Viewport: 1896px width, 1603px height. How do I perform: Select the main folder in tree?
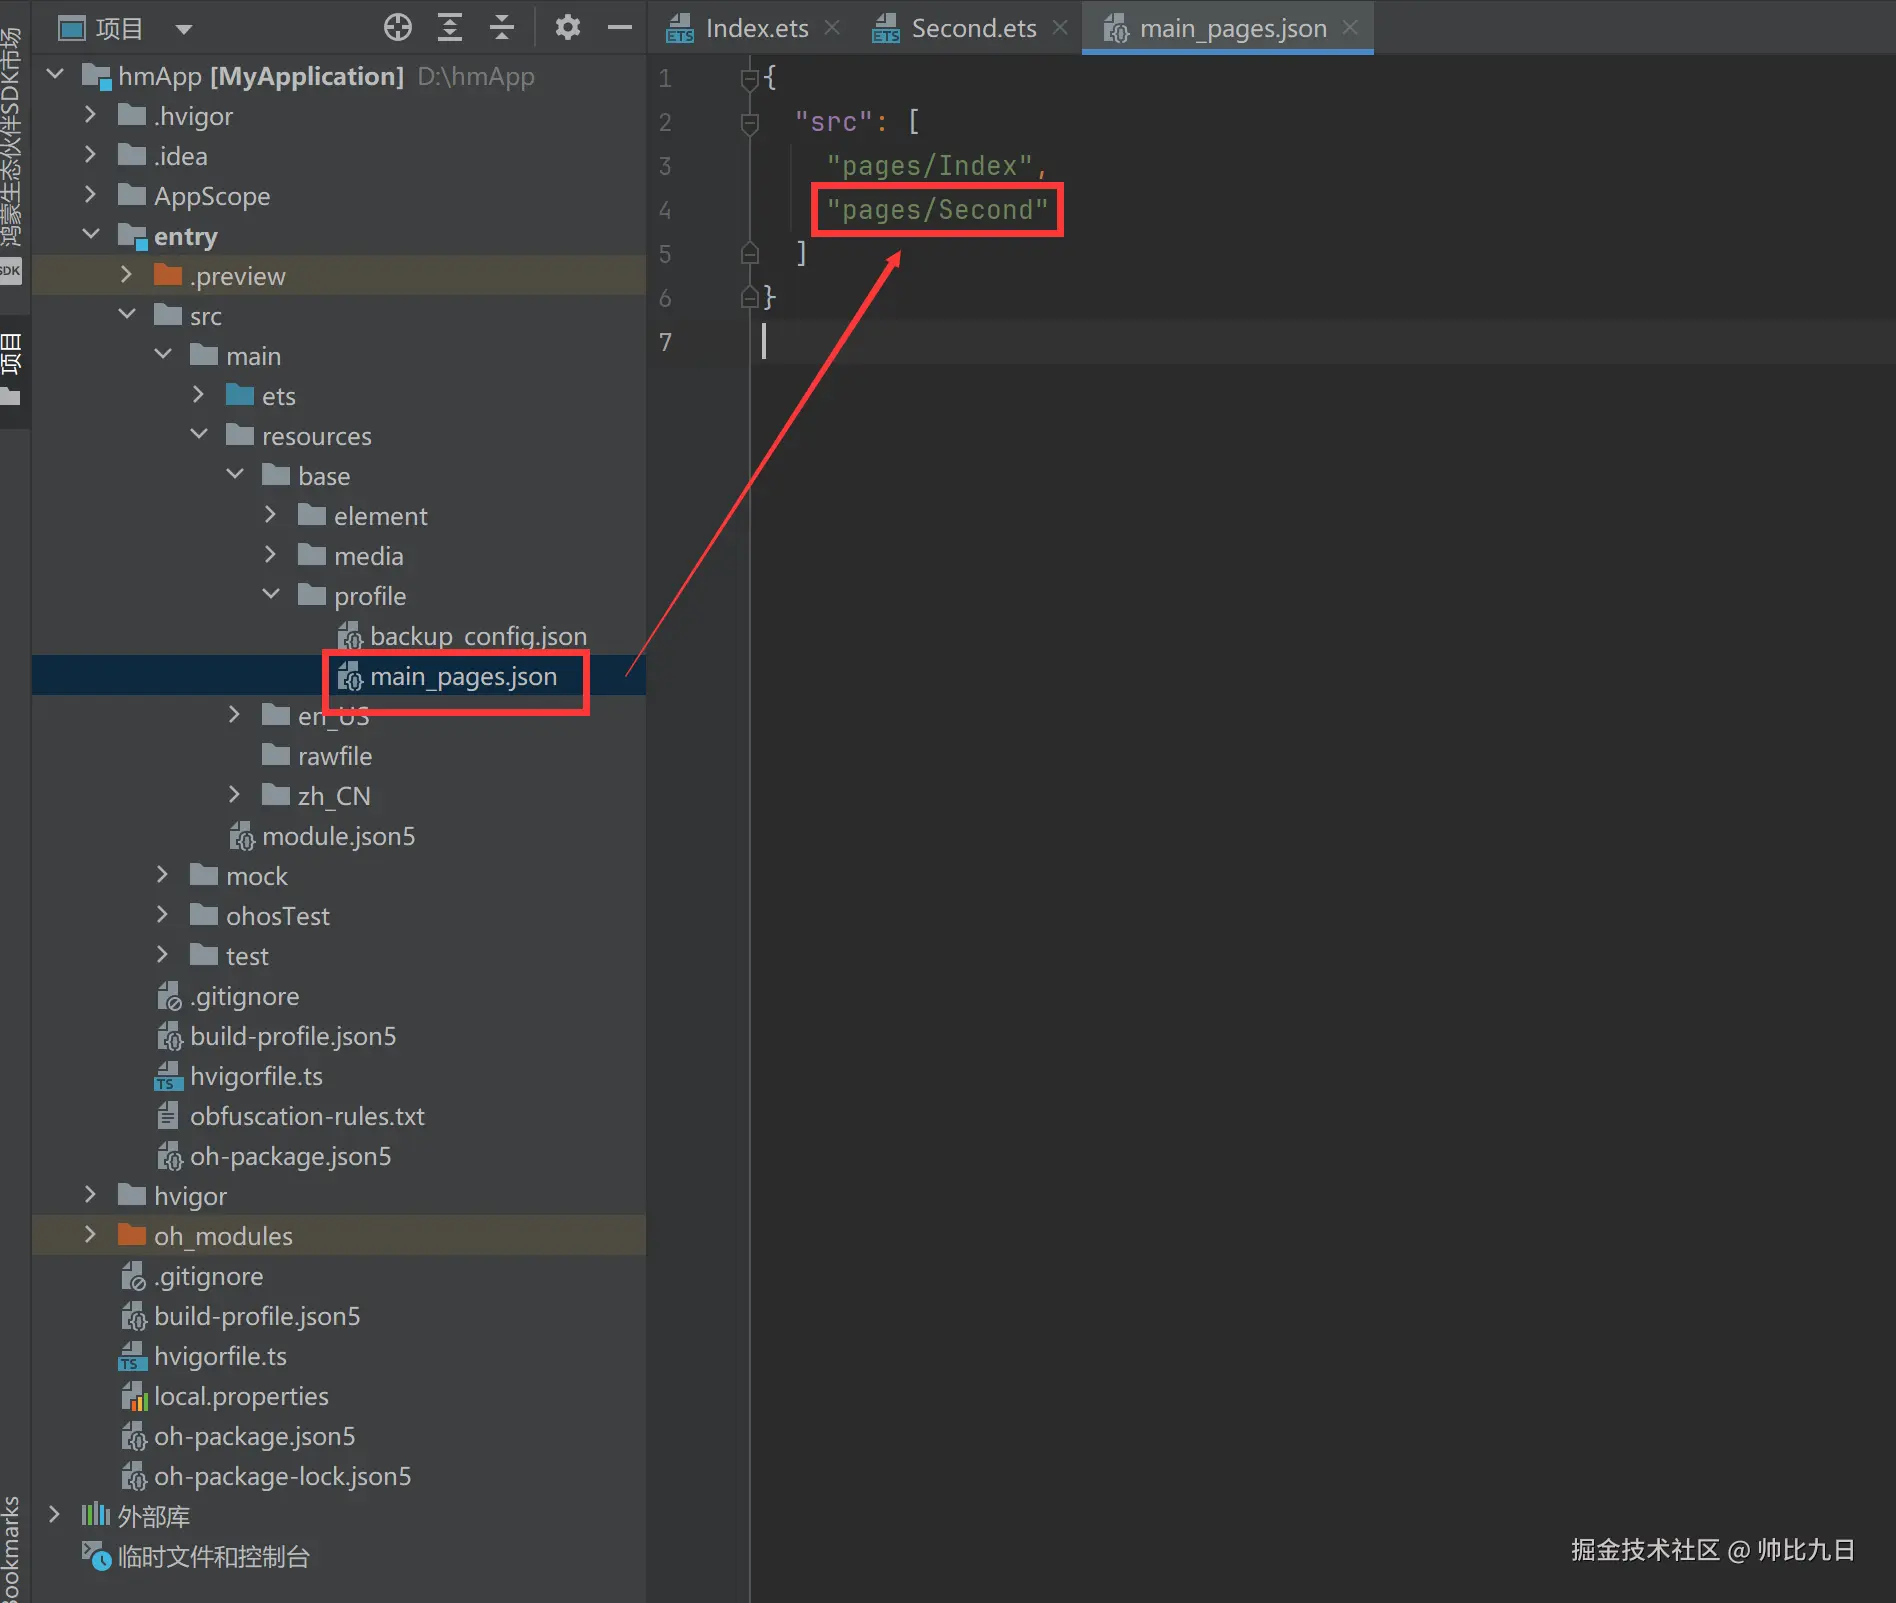pyautogui.click(x=253, y=356)
